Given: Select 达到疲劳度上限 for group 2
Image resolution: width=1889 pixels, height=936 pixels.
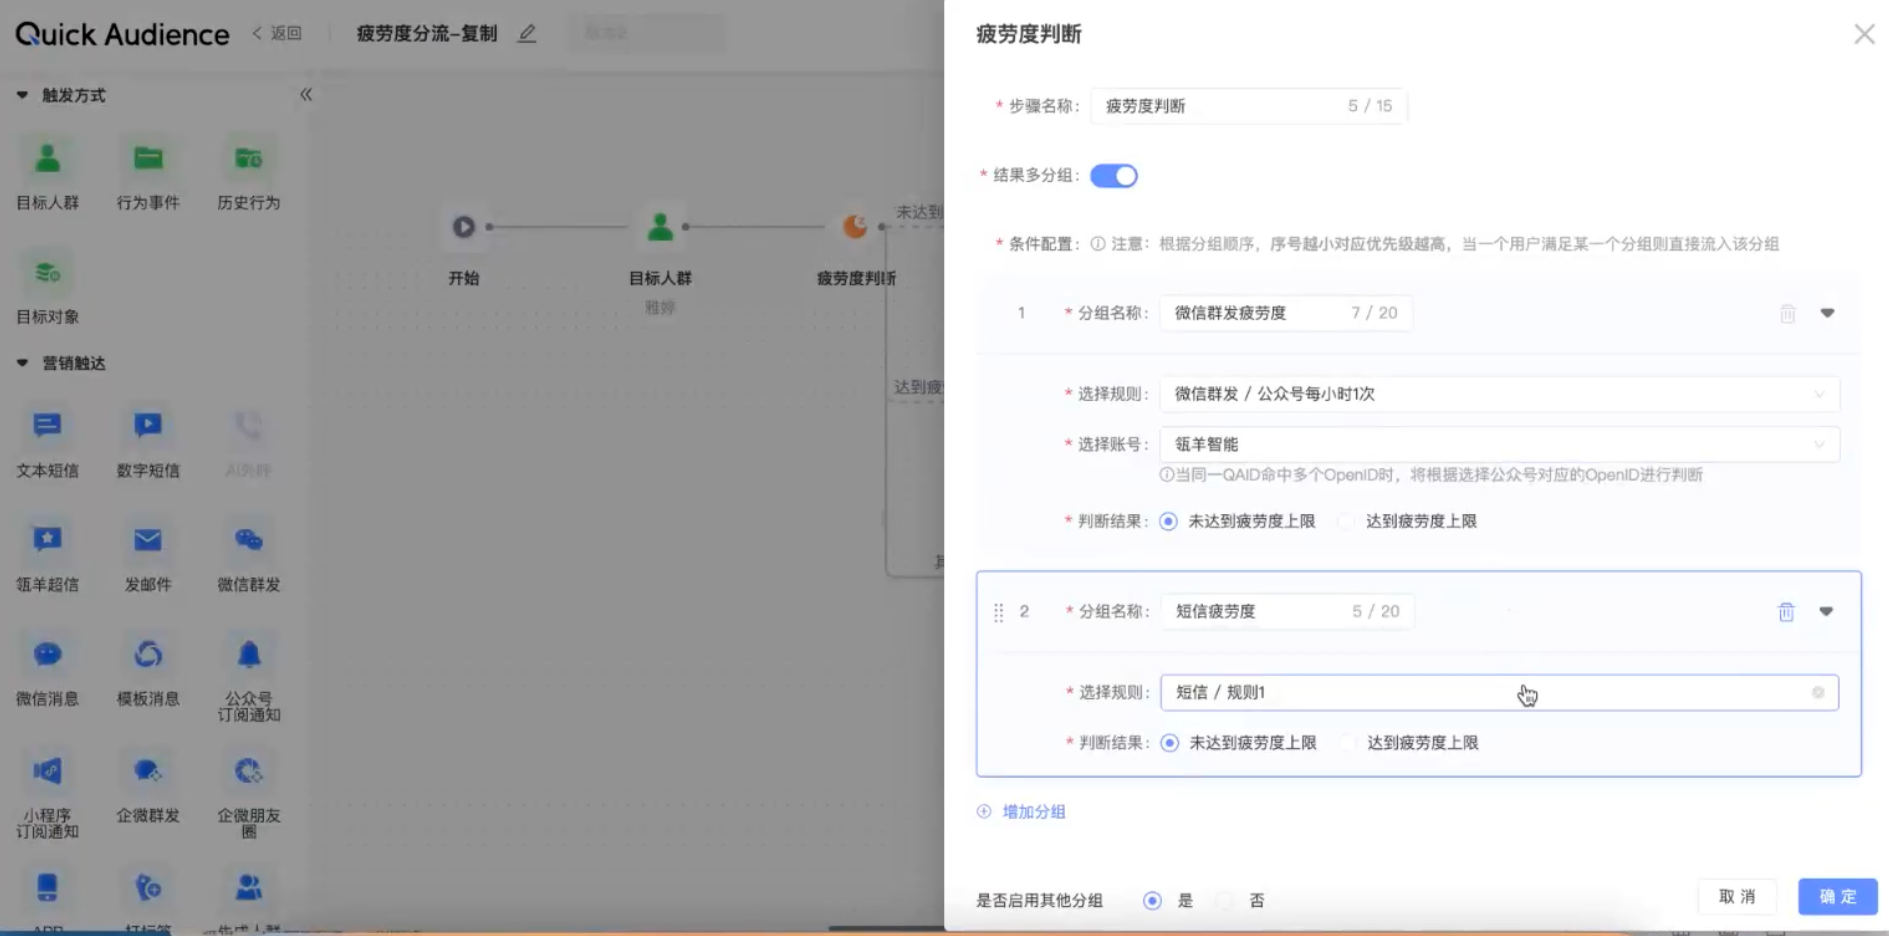Looking at the screenshot, I should point(1347,743).
